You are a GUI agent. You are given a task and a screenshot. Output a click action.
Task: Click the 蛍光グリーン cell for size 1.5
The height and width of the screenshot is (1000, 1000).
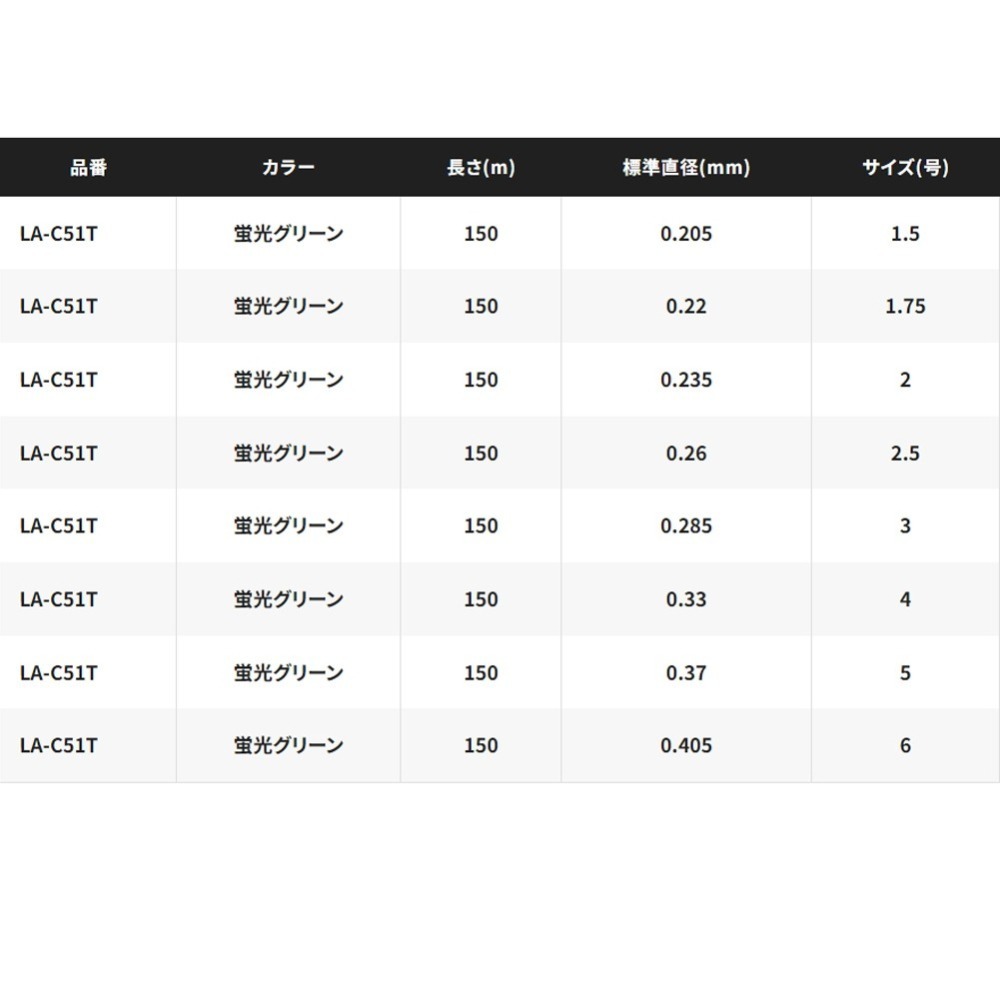pyautogui.click(x=288, y=234)
